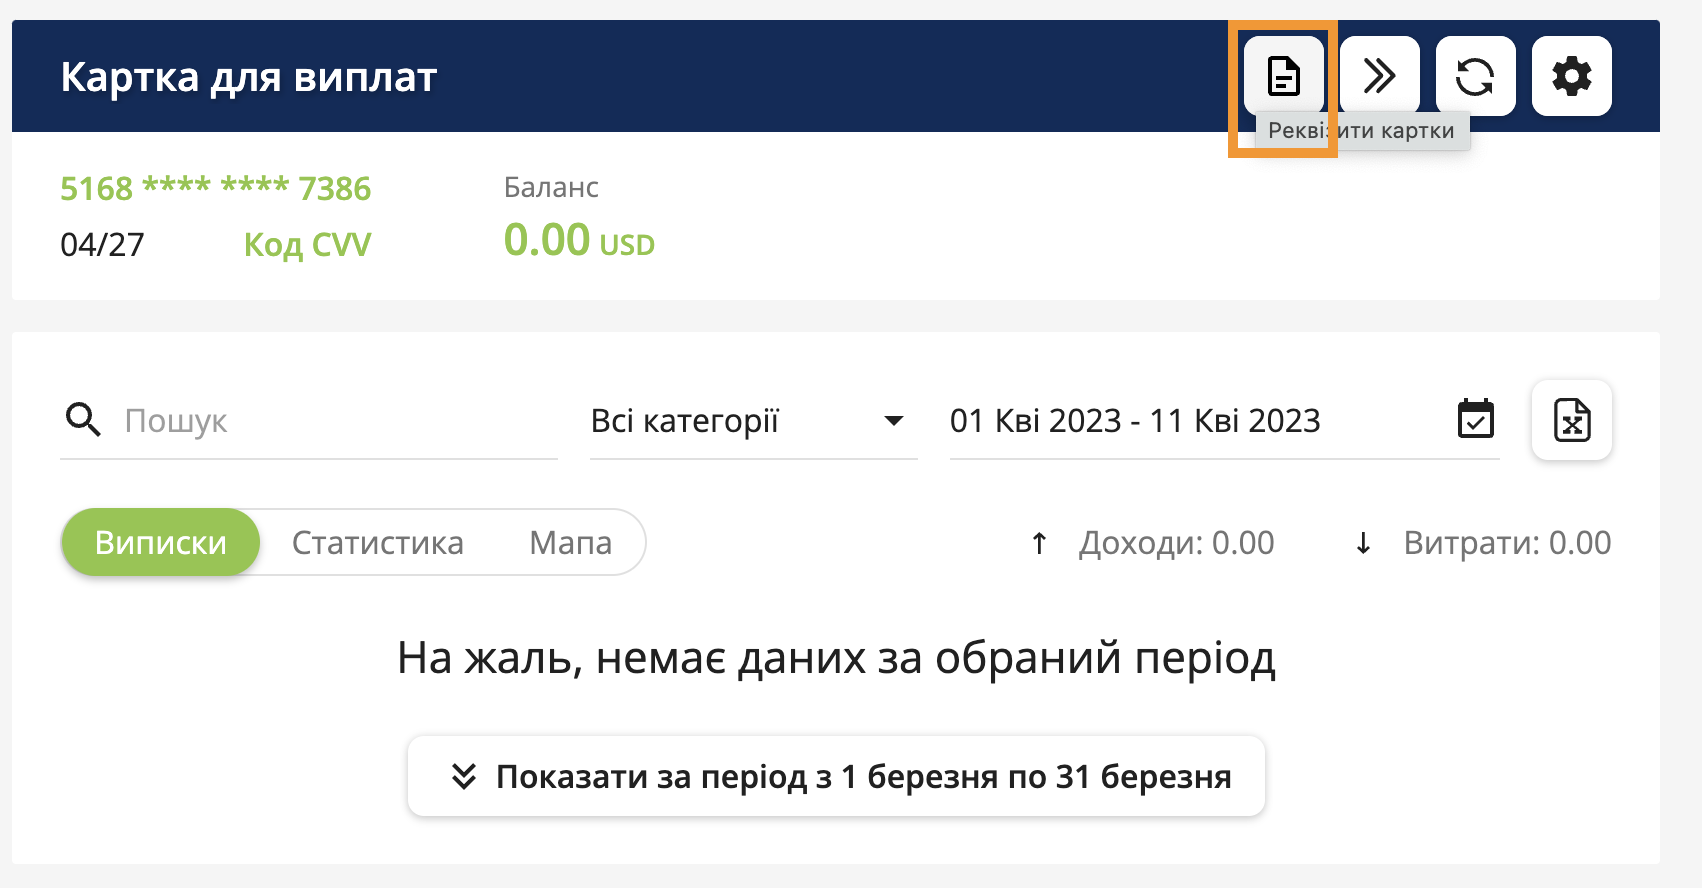The width and height of the screenshot is (1702, 888).
Task: Show the Код CVV link
Action: (307, 245)
